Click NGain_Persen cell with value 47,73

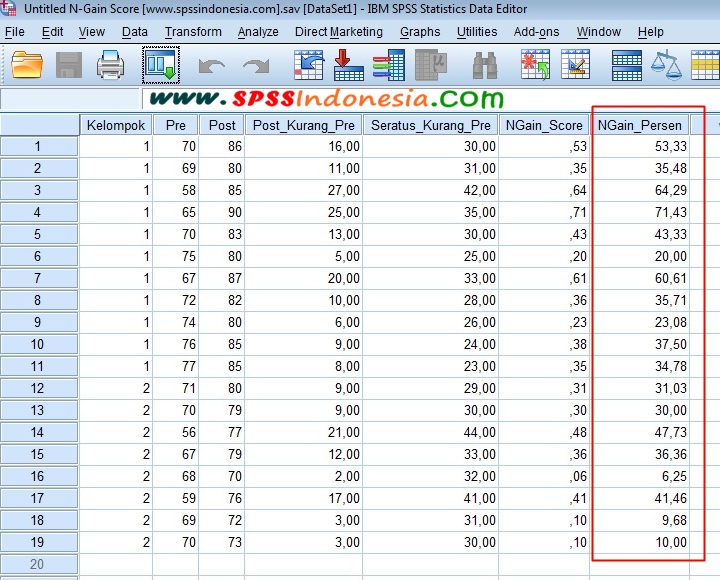click(x=639, y=433)
